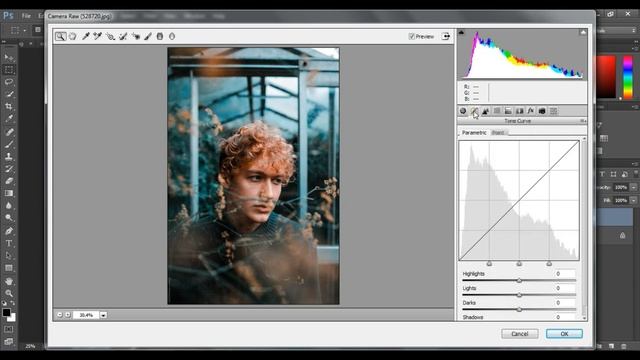Open the Tone Curve panel icon
This screenshot has height=360, width=640.
point(474,111)
